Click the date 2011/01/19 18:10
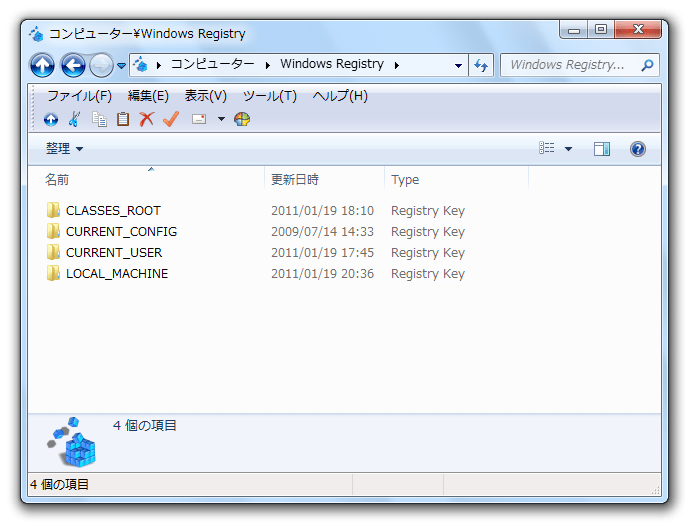Viewport: 691px width, 527px height. [x=322, y=211]
